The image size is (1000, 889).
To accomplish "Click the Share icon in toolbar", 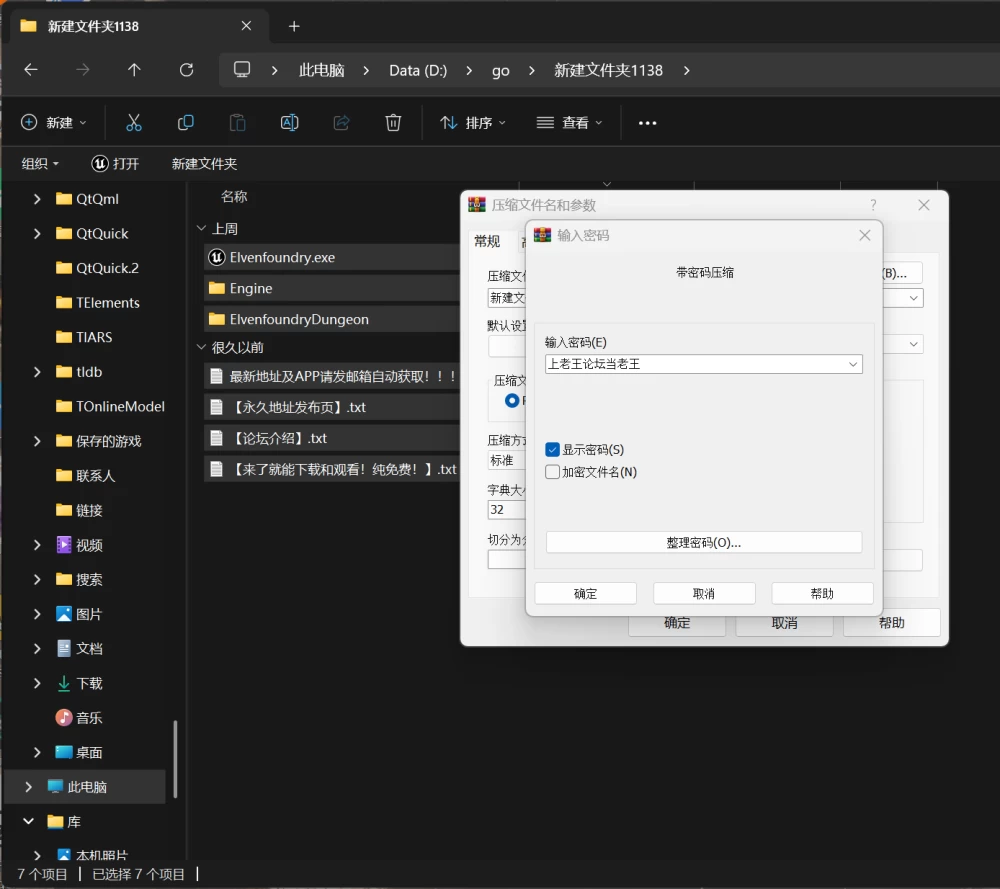I will (341, 122).
